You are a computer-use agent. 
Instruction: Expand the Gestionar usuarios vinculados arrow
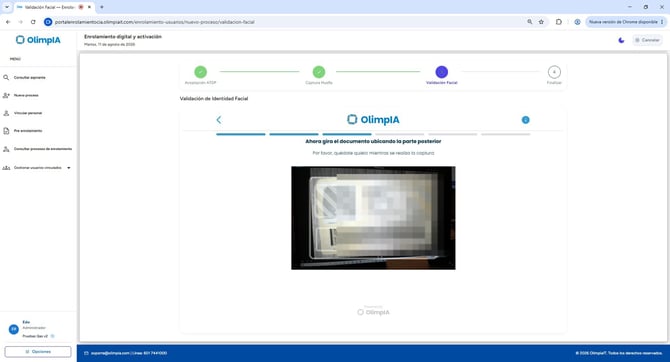coord(69,168)
